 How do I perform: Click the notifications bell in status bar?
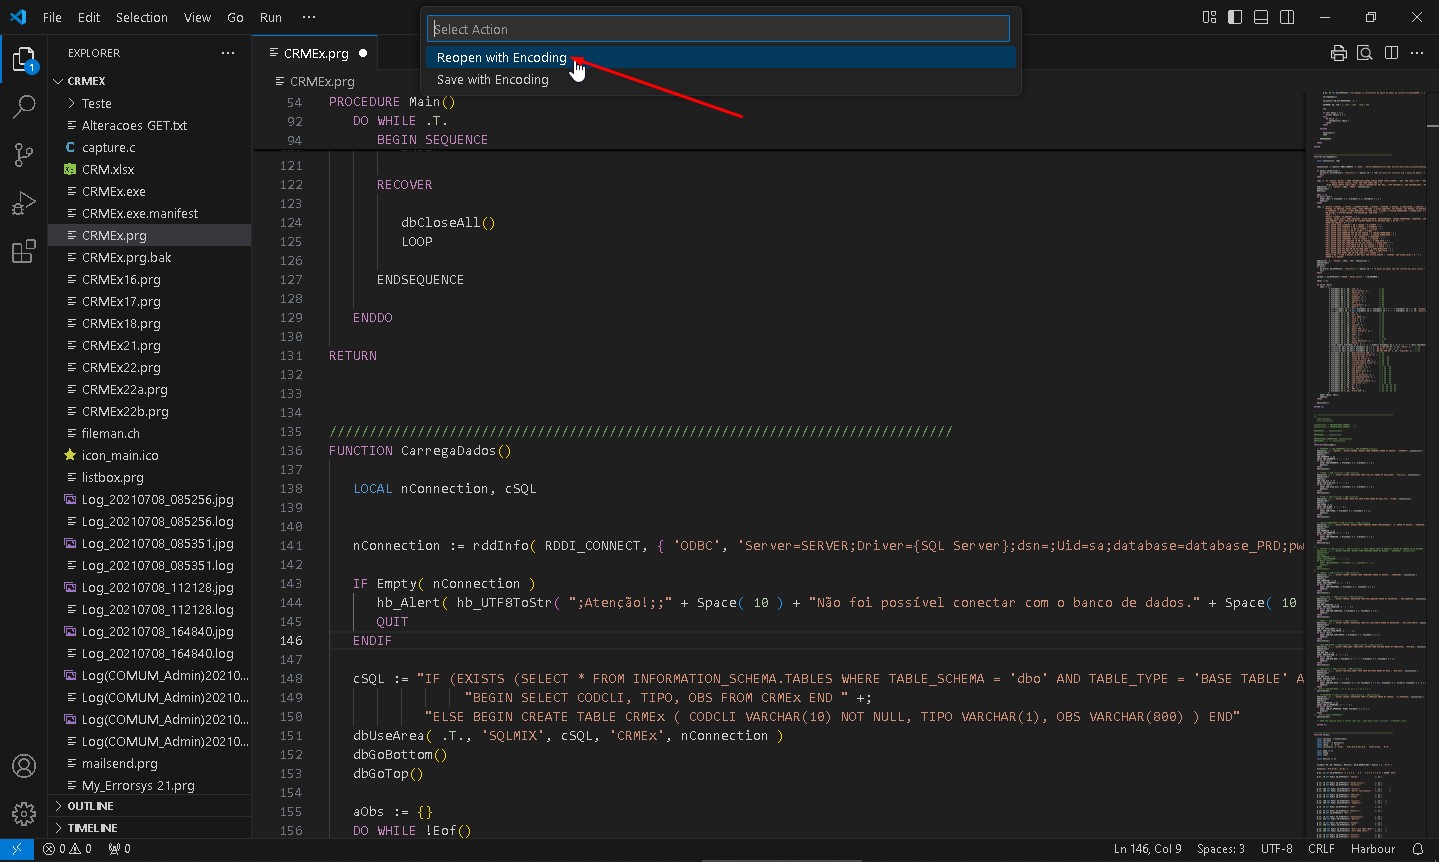coord(1417,849)
